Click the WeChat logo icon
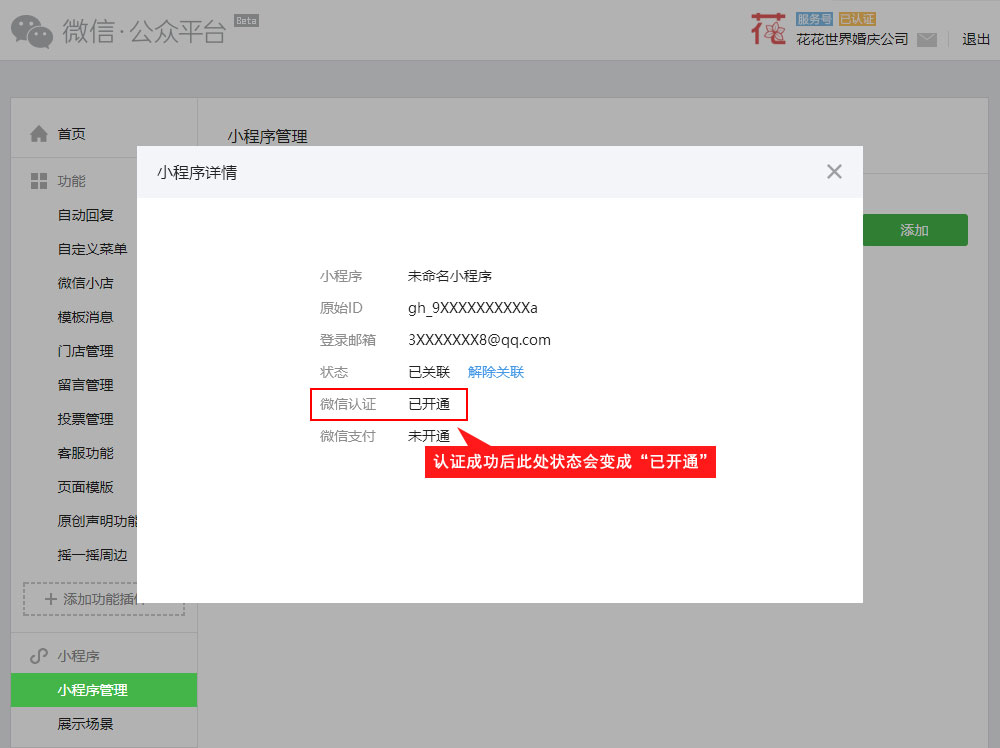The height and width of the screenshot is (748, 1000). [32, 31]
